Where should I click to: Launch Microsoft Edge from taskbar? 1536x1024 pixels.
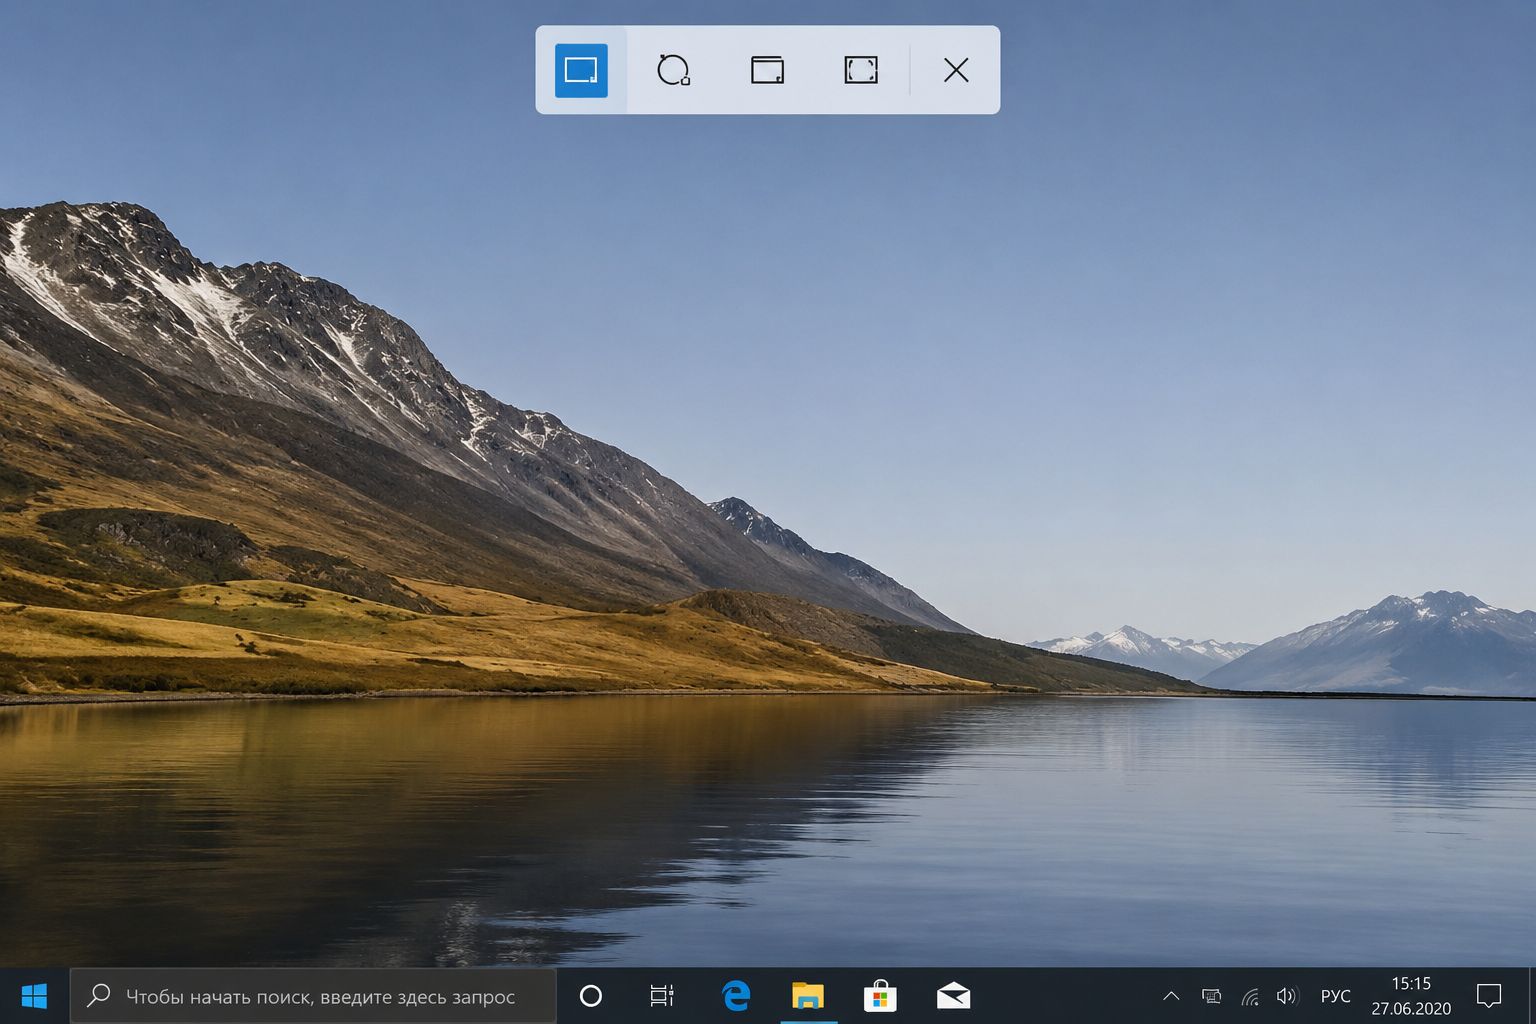click(736, 996)
